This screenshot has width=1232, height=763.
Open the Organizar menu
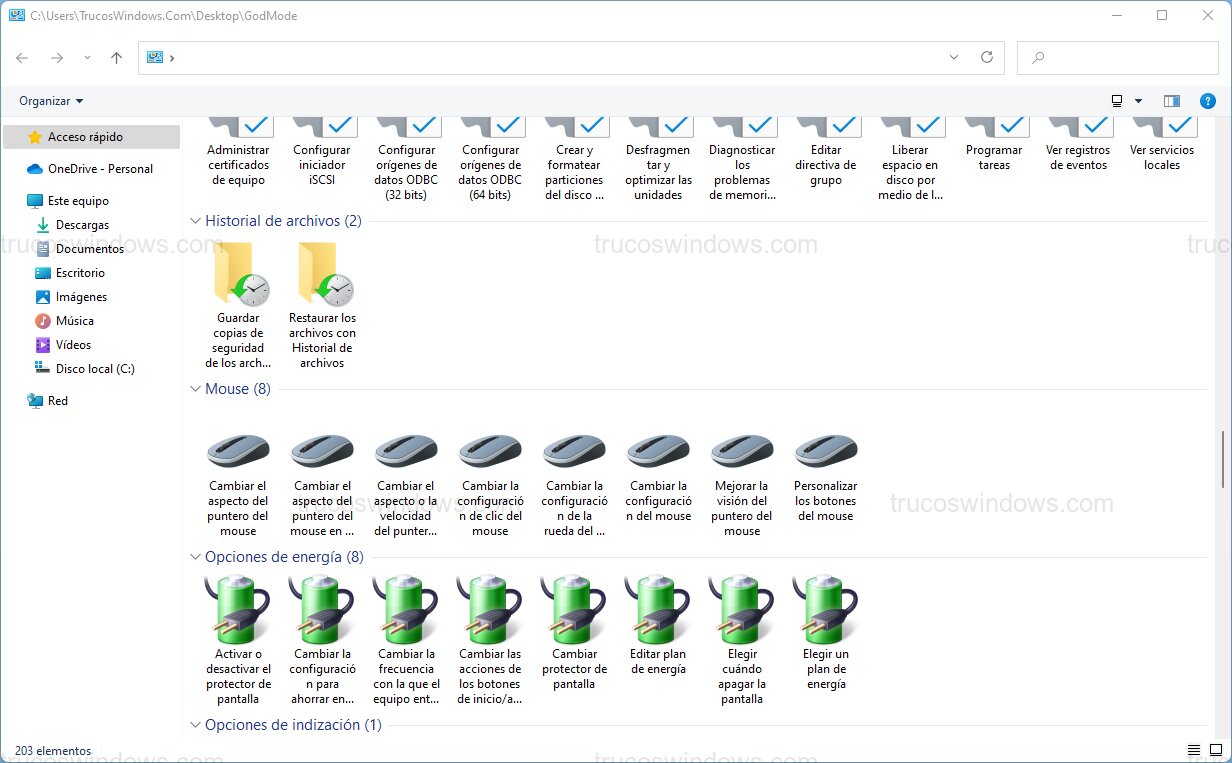click(x=51, y=101)
